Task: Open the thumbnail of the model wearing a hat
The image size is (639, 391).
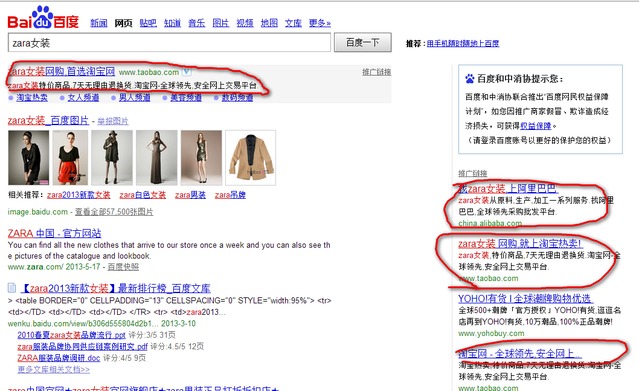Action: [112, 157]
